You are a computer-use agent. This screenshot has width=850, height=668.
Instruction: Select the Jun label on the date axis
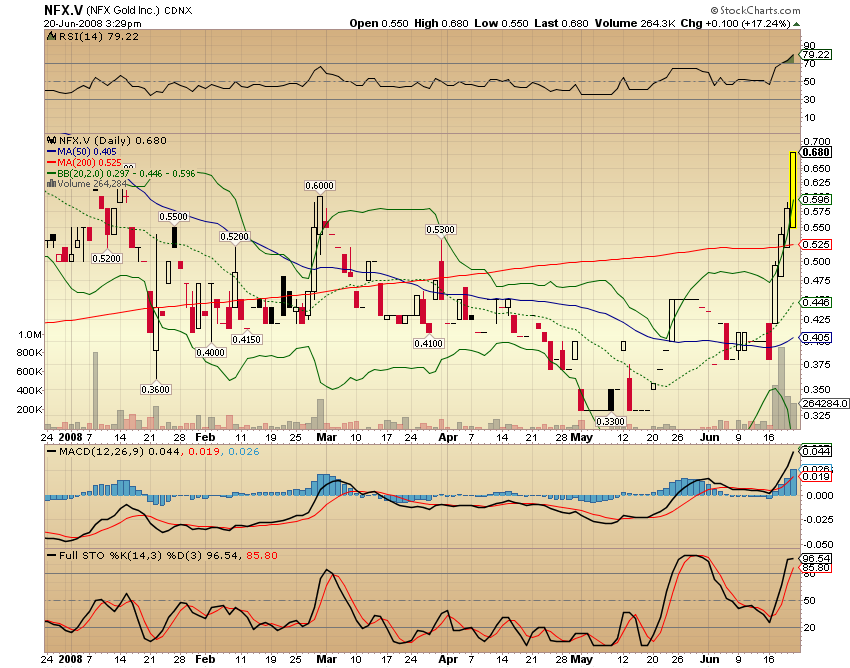tap(710, 437)
